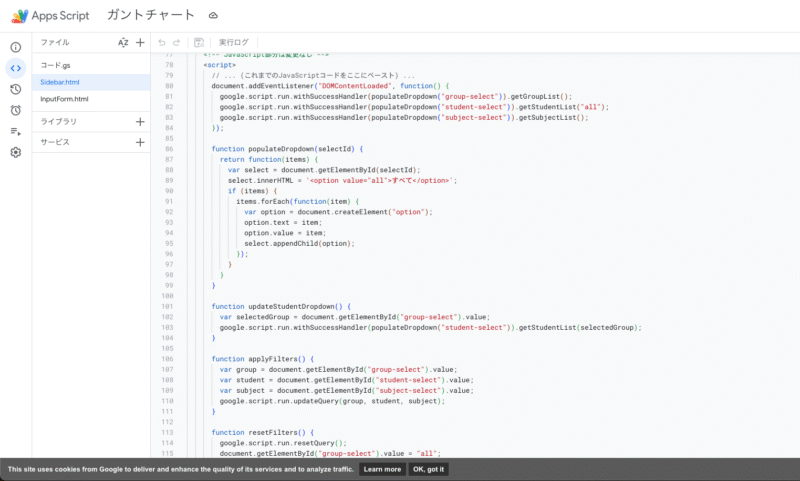This screenshot has width=800, height=481.
Task: Click project title ガントチャート
Action: pos(151,15)
